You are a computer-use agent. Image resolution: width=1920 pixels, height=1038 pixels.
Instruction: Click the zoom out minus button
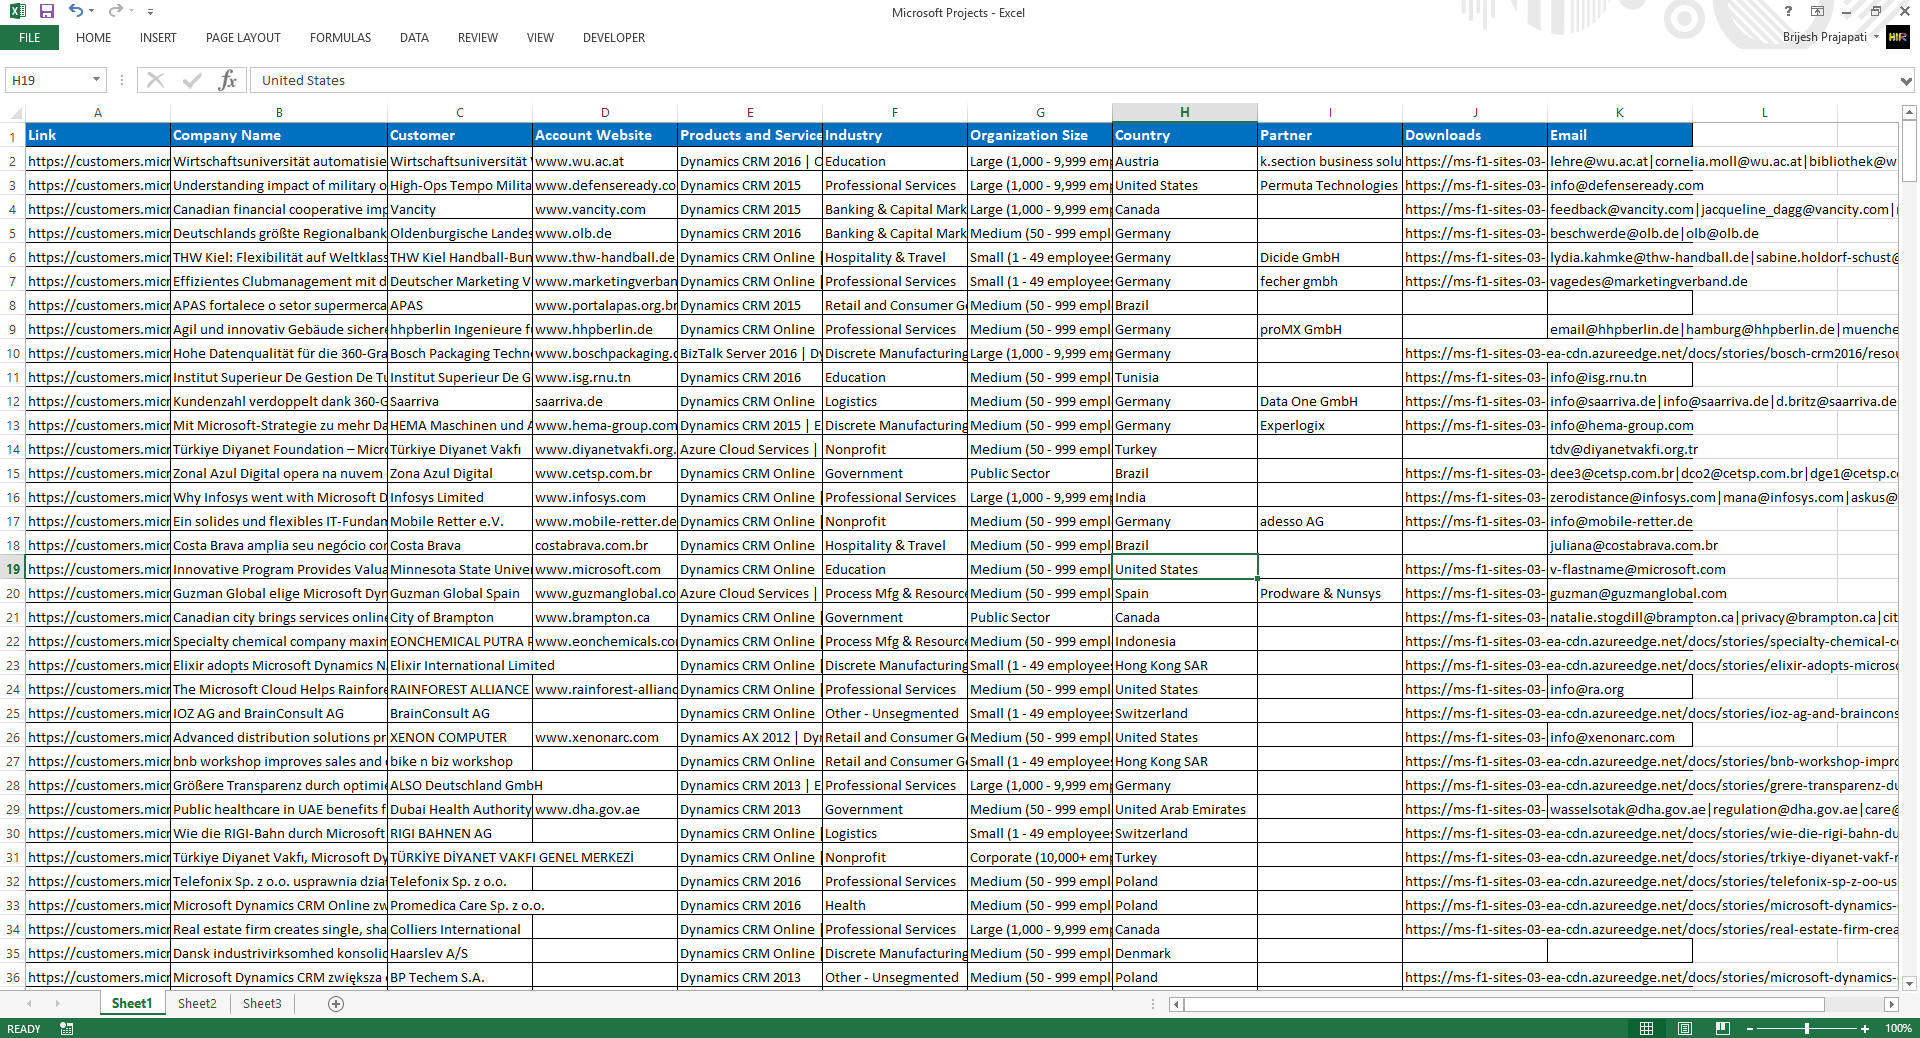tap(1750, 1028)
